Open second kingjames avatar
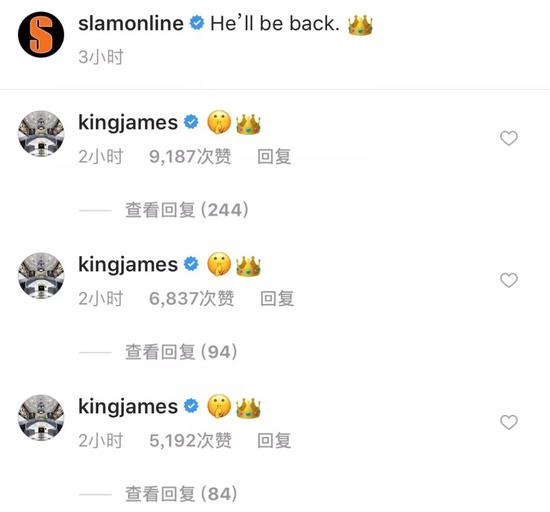Image resolution: width=550 pixels, height=512 pixels. point(41,275)
